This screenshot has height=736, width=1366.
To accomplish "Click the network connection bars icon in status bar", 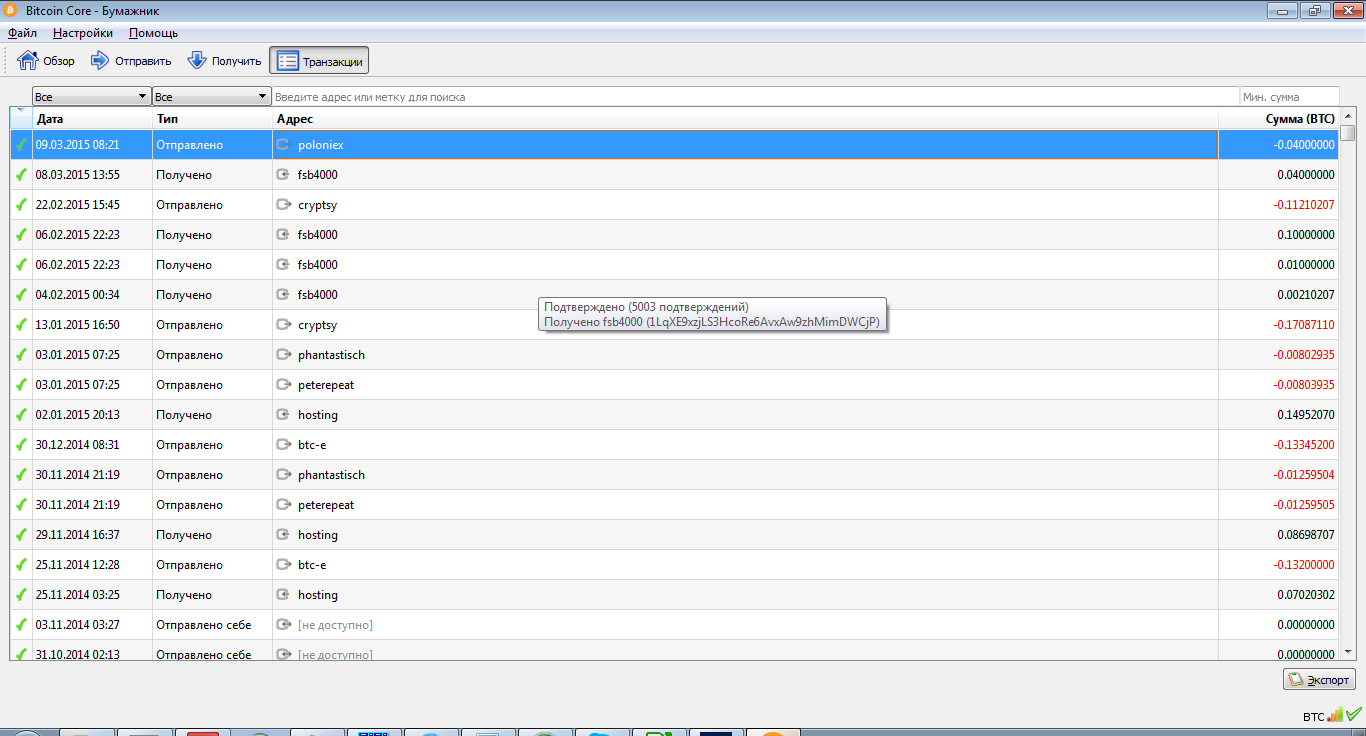I will coord(1336,716).
